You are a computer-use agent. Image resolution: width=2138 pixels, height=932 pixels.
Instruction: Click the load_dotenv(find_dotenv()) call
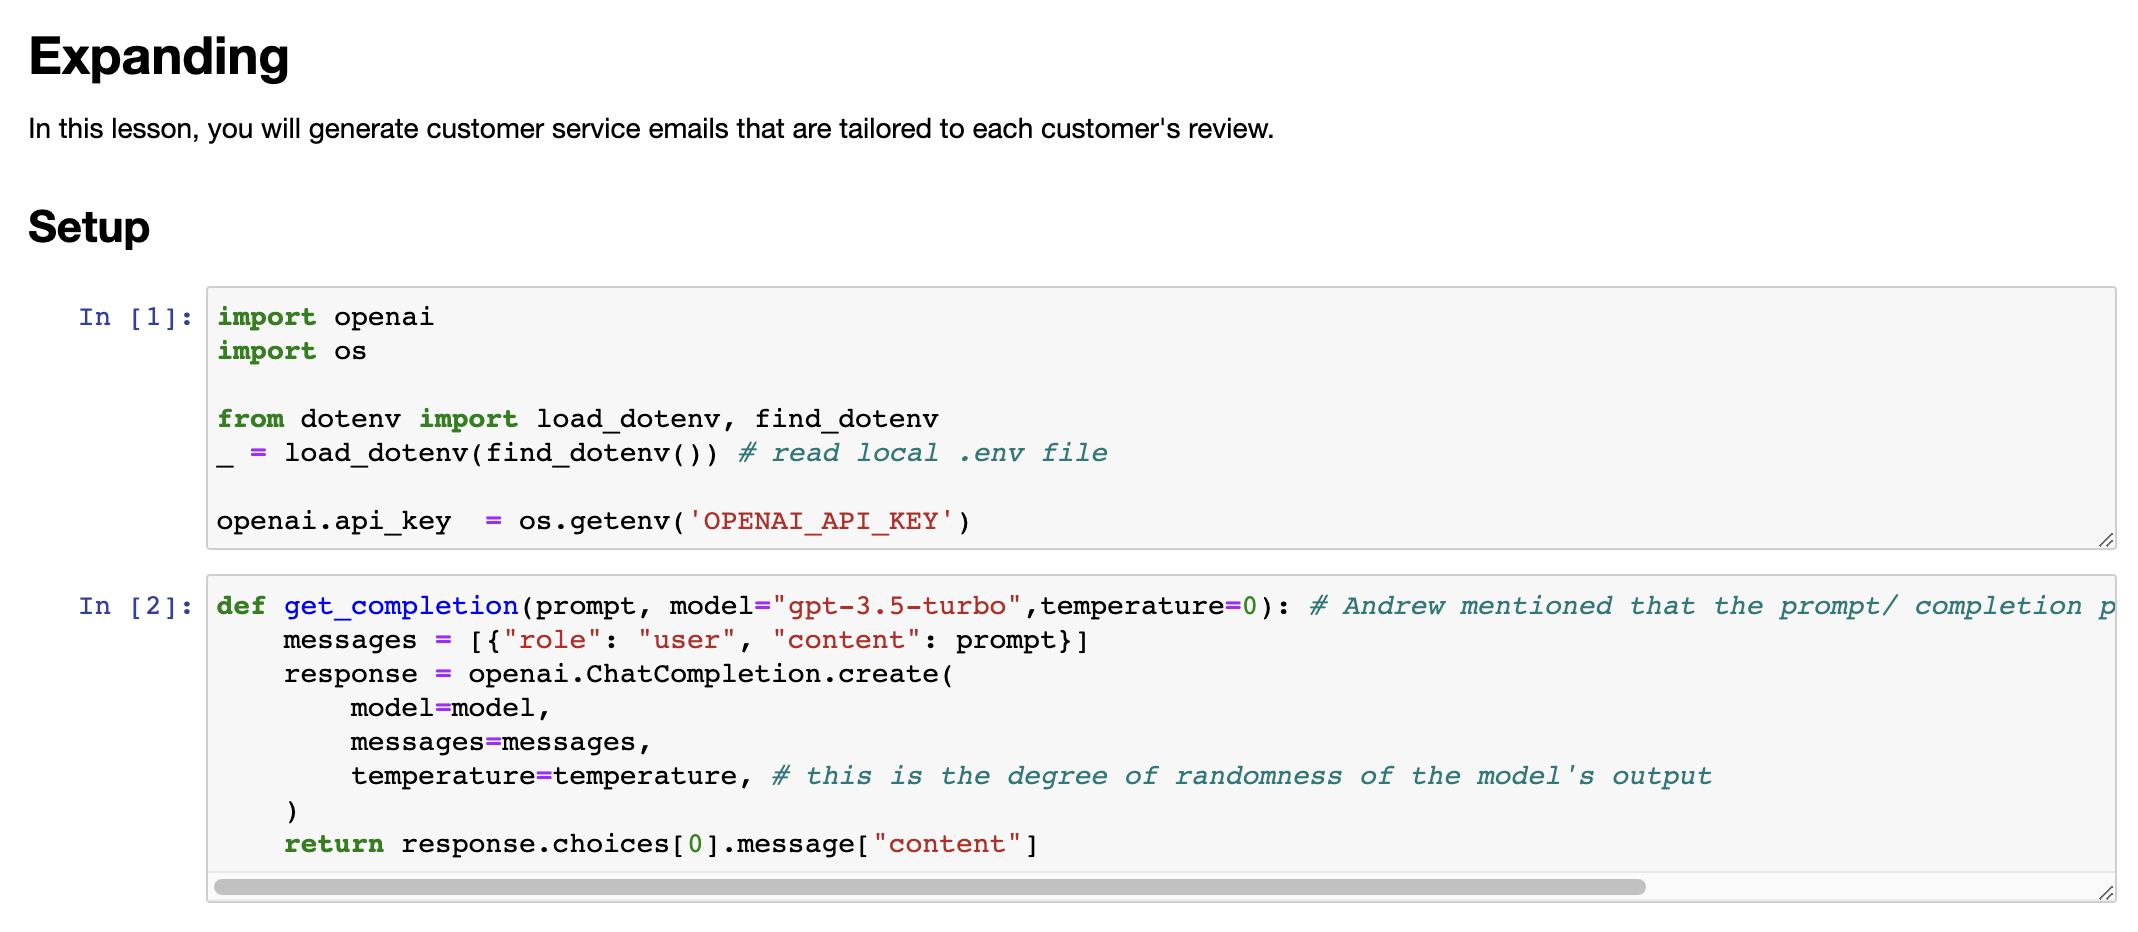point(501,453)
